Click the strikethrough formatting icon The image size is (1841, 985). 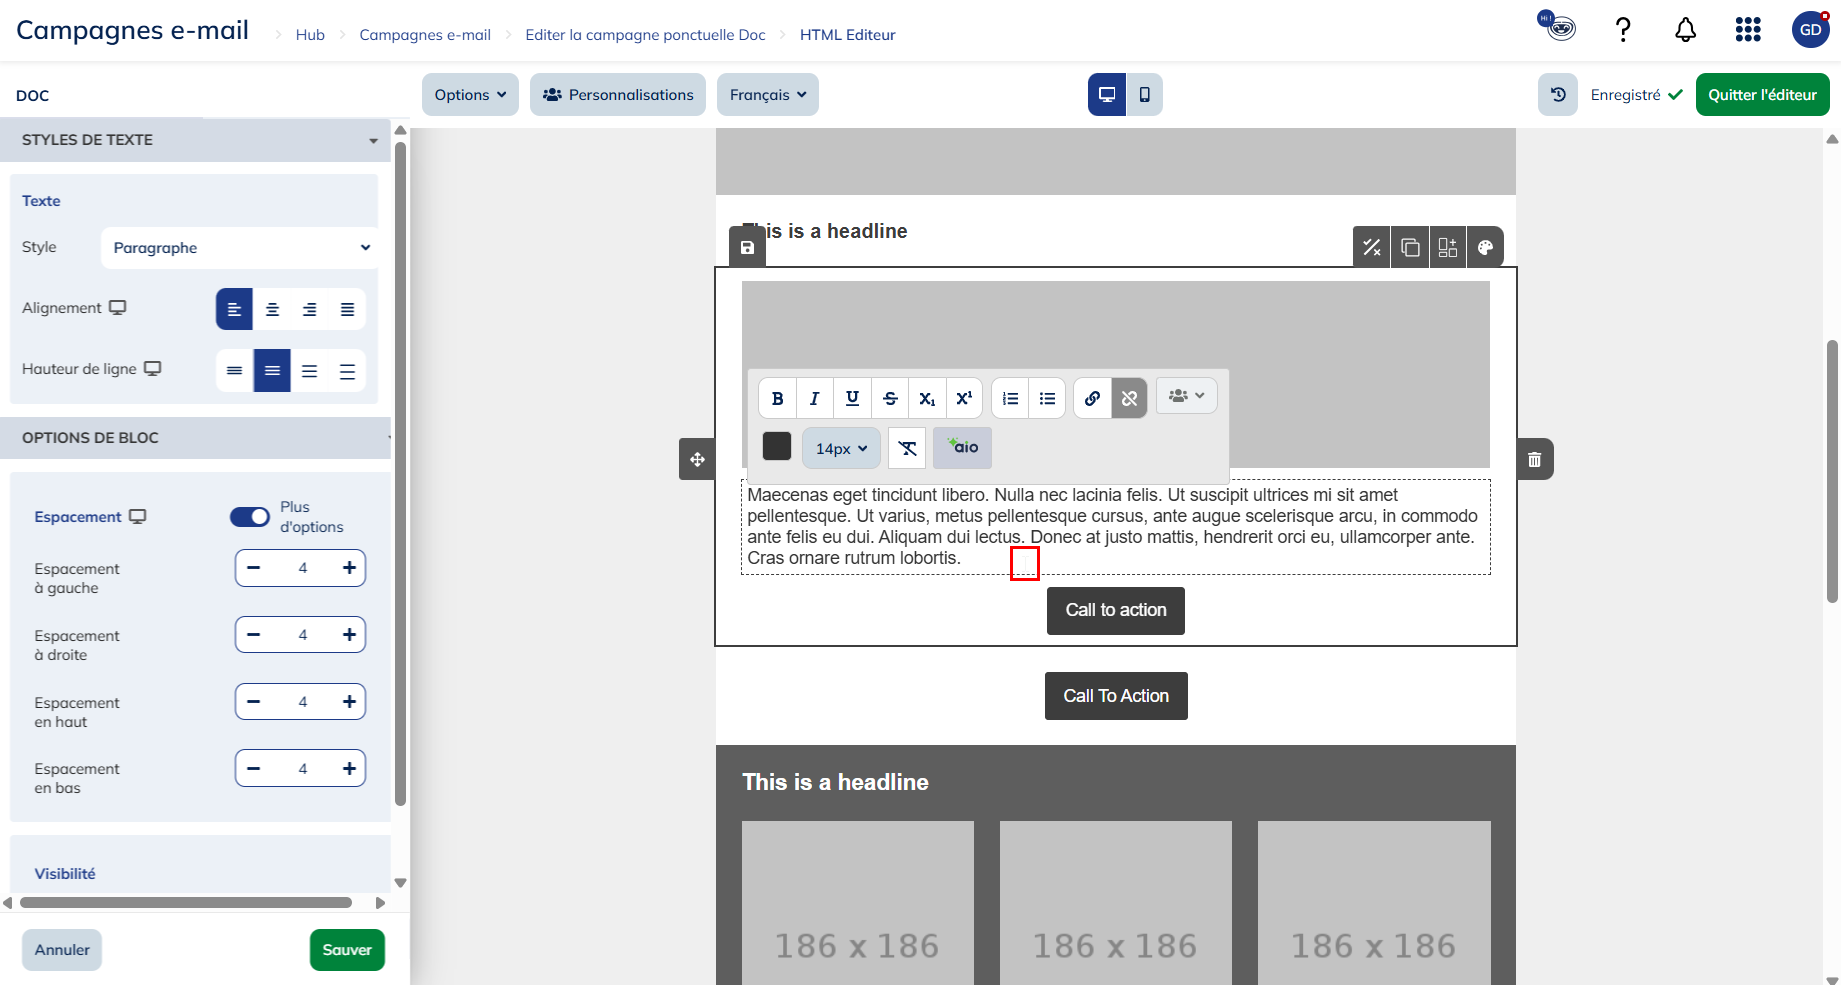[890, 398]
